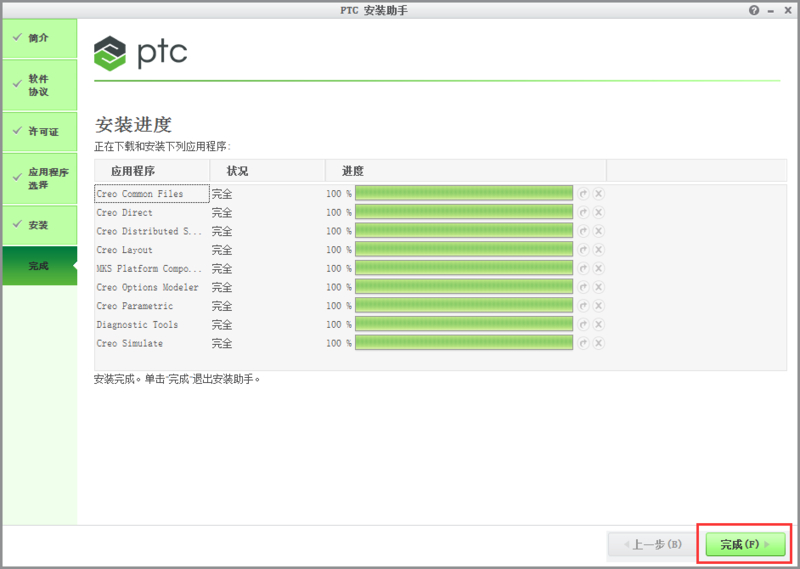This screenshot has height=569, width=800.
Task: Click 100 % value for Creo Options Modeler
Action: [339, 287]
